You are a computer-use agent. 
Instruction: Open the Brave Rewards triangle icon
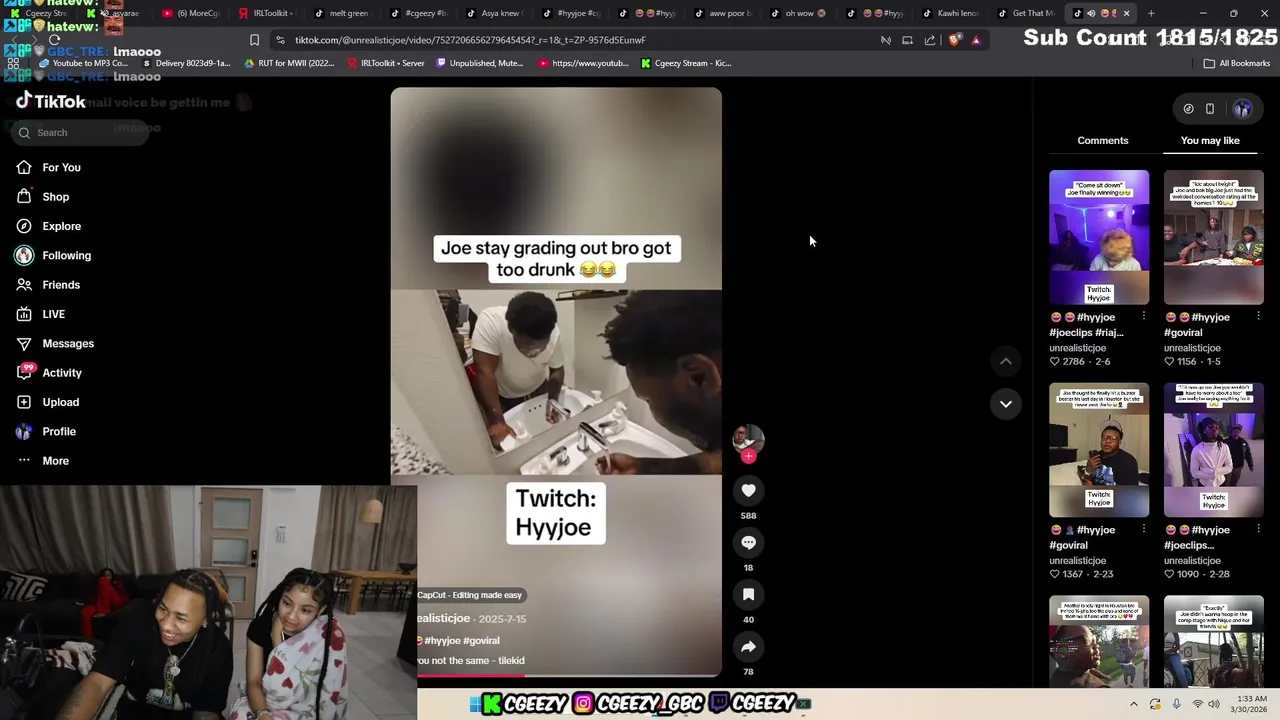[976, 40]
